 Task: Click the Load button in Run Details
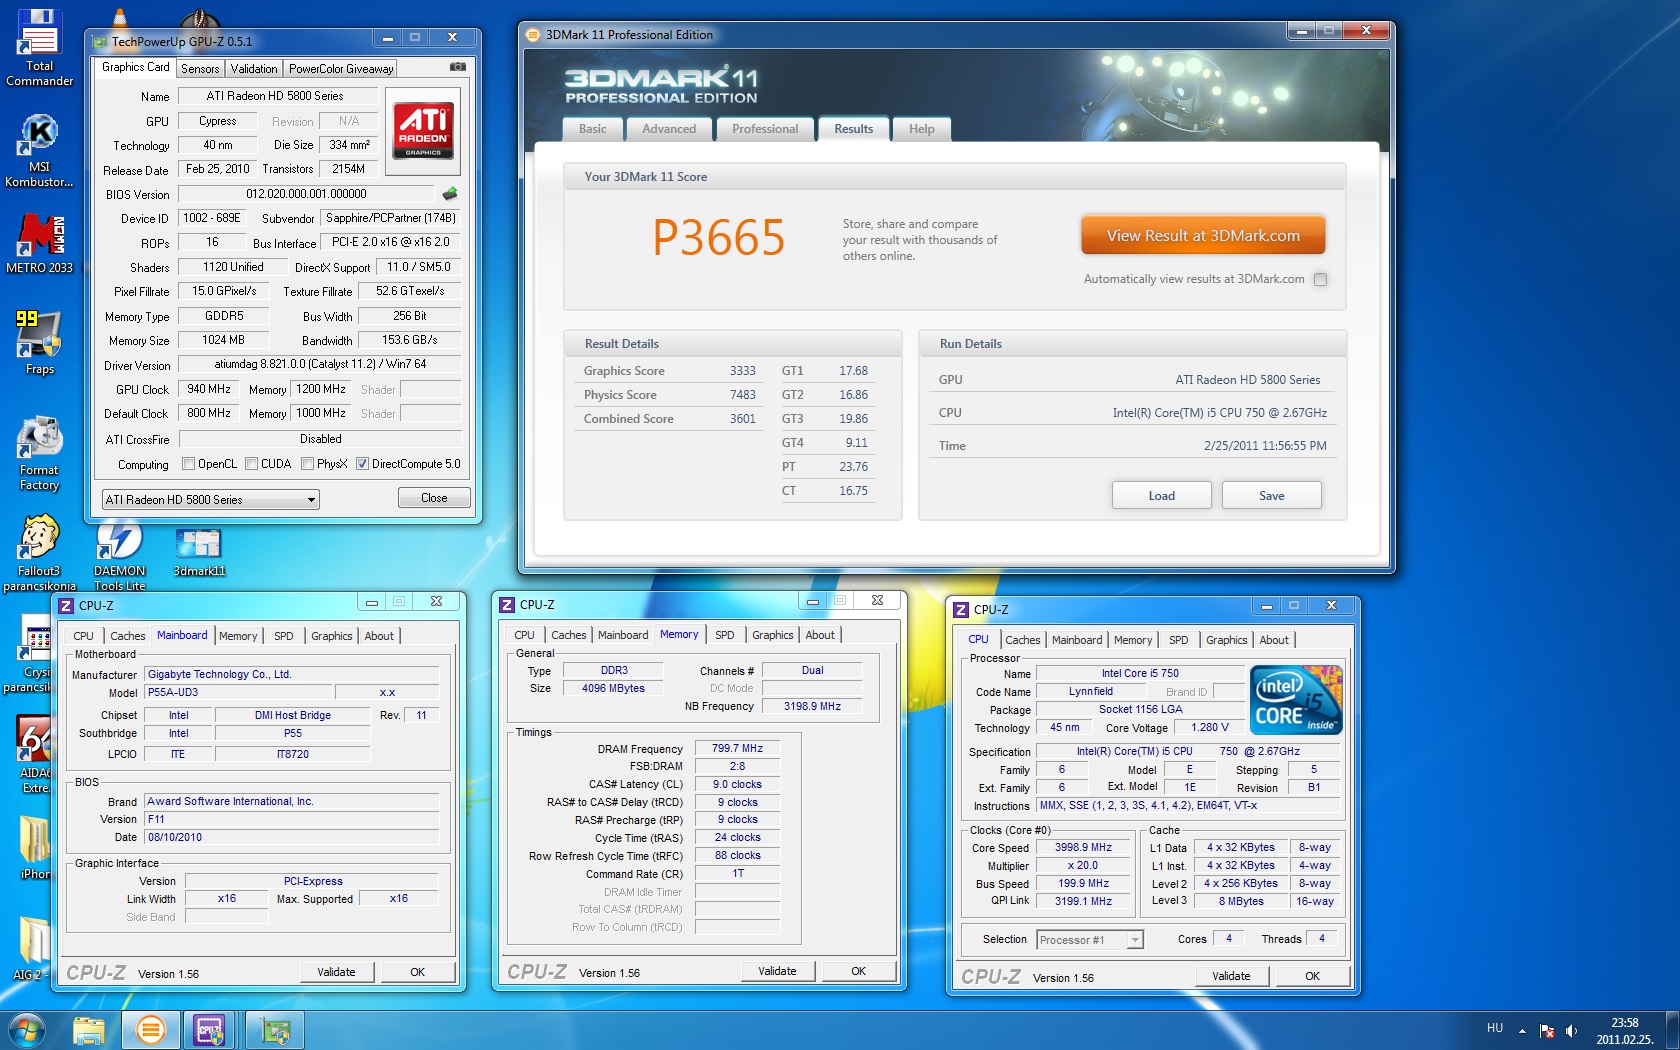tap(1162, 496)
